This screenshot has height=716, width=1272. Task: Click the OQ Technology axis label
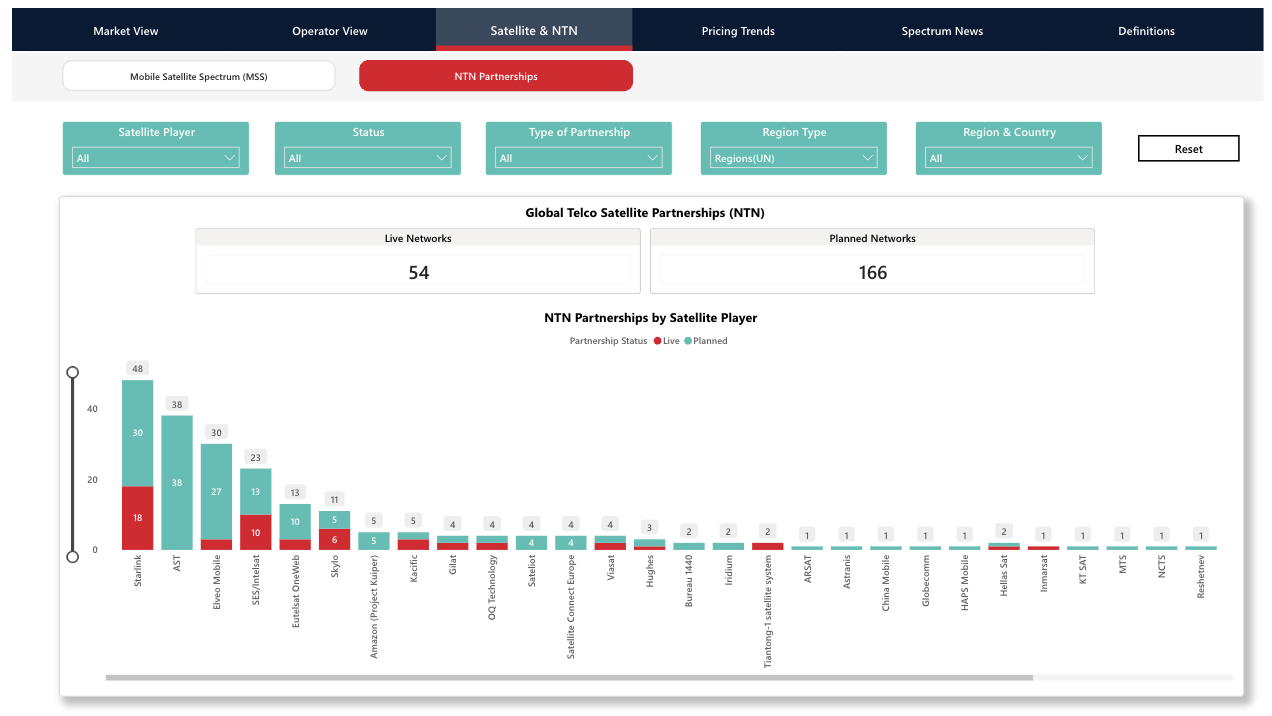point(492,589)
